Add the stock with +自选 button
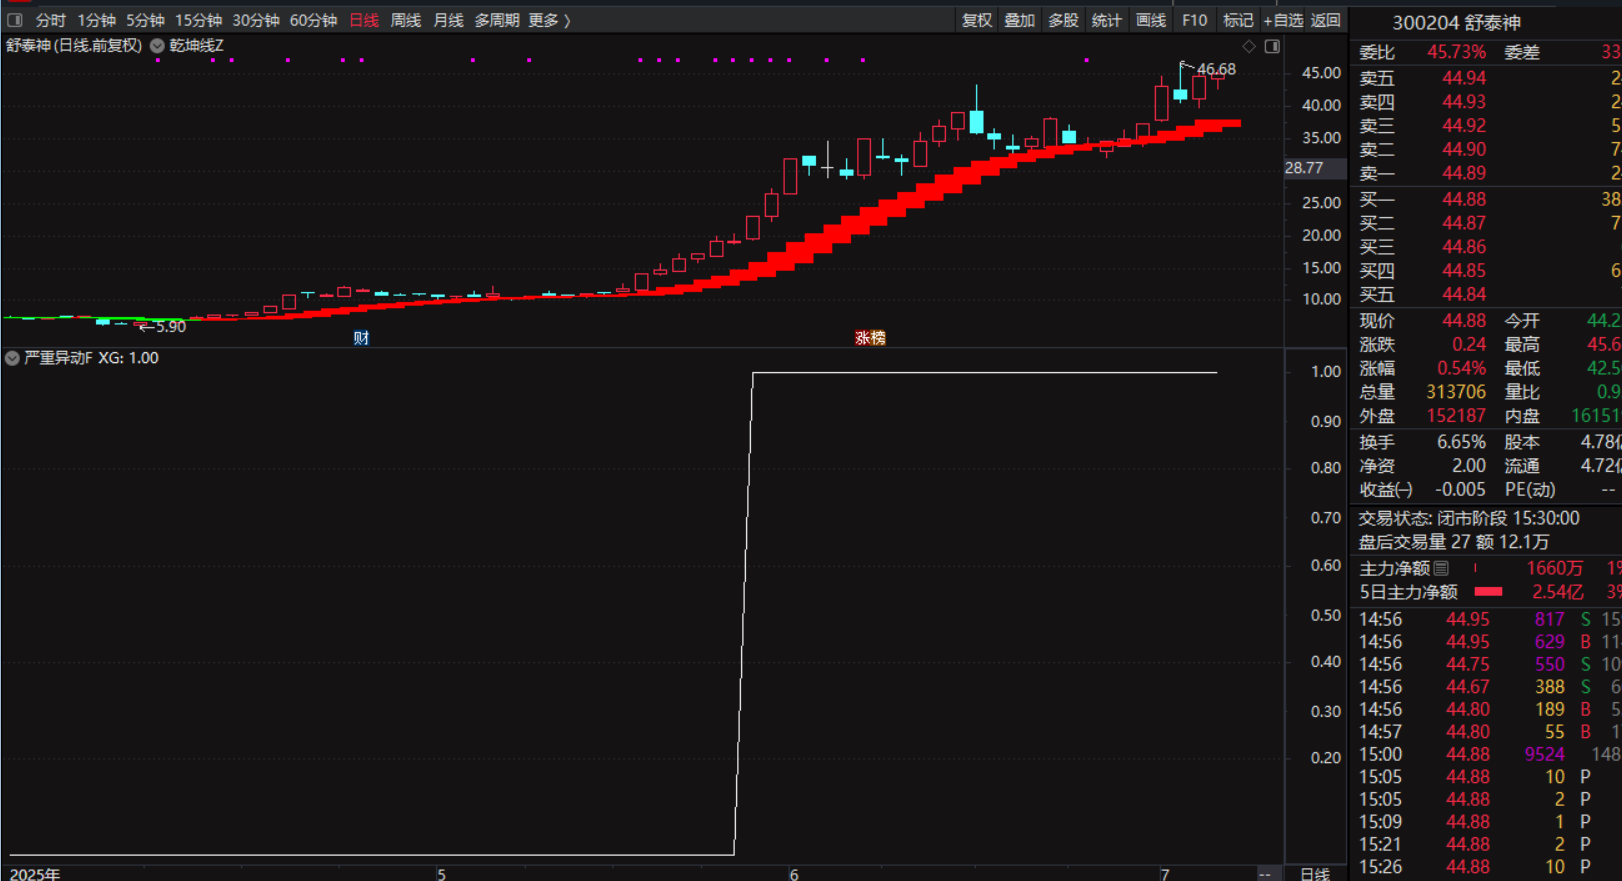Viewport: 1622px width, 881px height. coord(1283,20)
